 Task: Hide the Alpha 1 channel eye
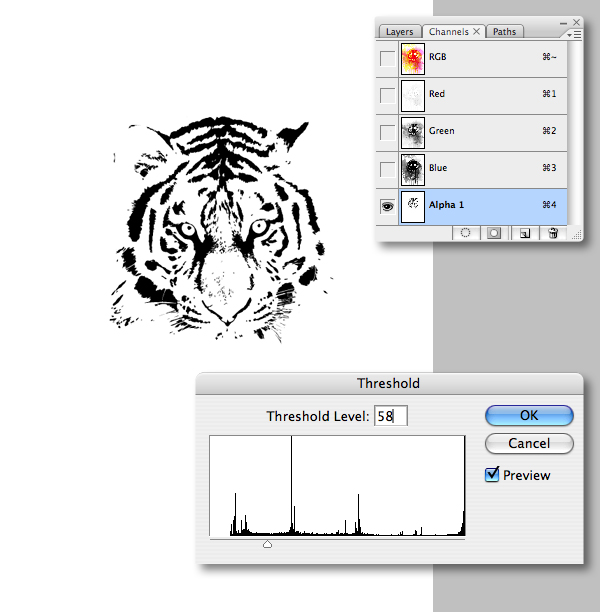(x=387, y=206)
